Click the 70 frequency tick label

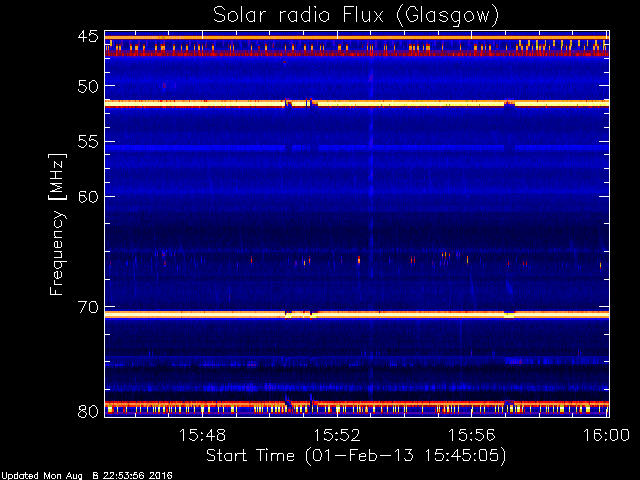click(x=88, y=307)
